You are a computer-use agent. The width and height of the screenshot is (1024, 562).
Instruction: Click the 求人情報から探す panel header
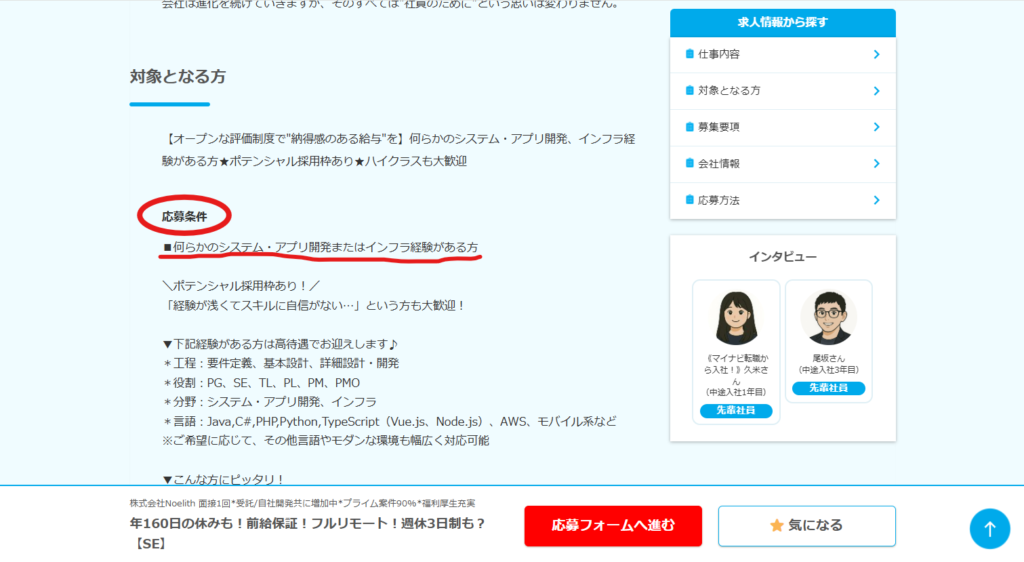coord(782,22)
